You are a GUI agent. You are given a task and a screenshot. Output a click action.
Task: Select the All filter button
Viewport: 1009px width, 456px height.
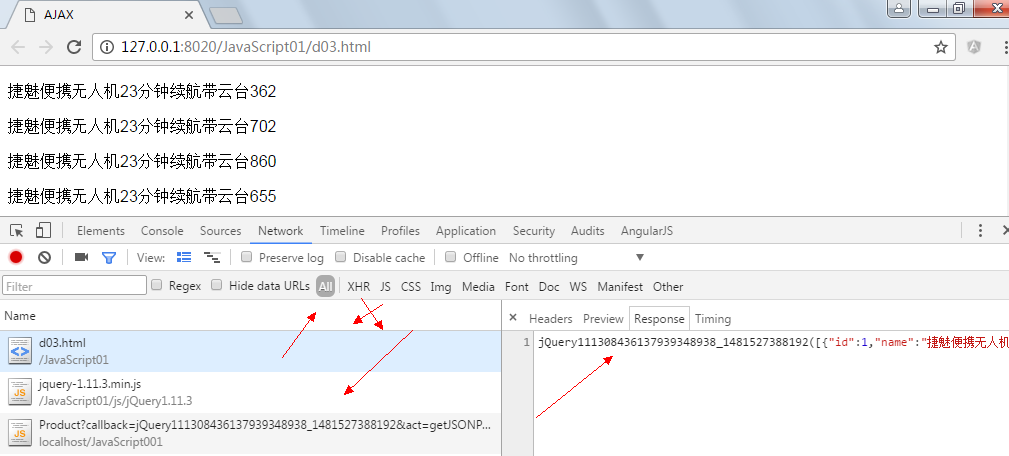[325, 286]
